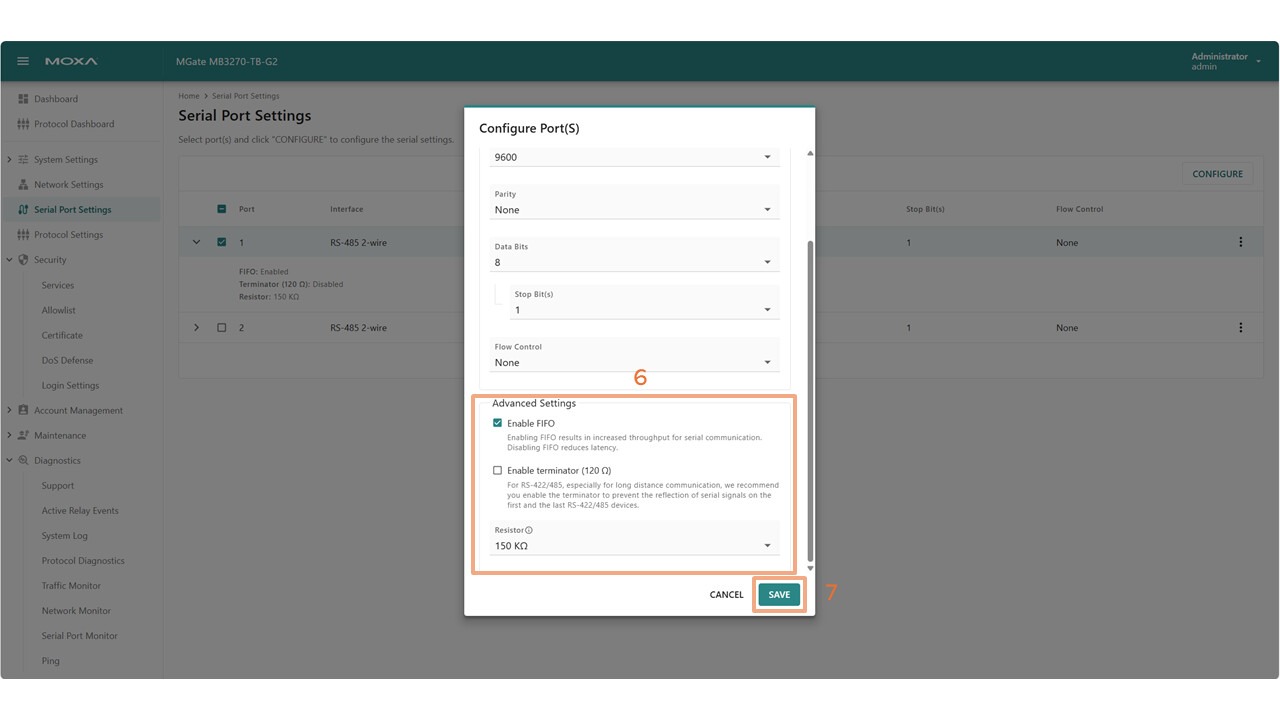Open the Dashboard sidebar icon

click(x=24, y=99)
